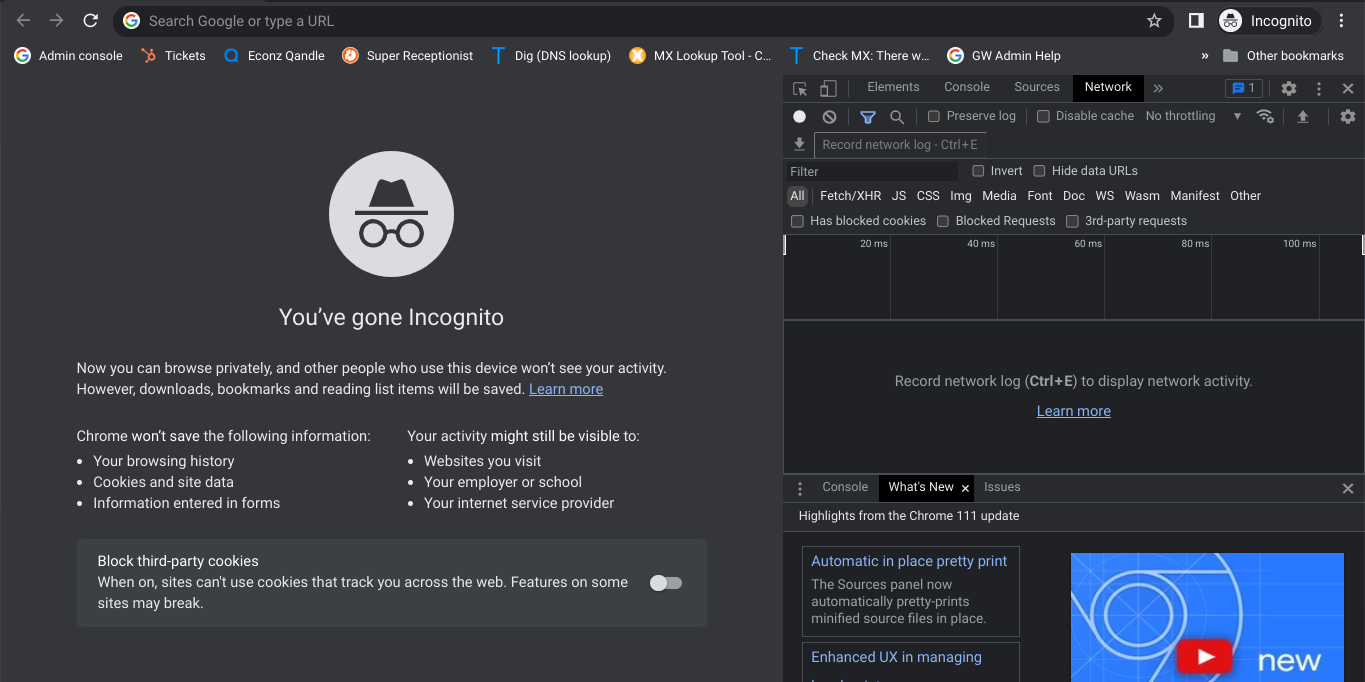Open Check MX bookmark

(x=859, y=56)
